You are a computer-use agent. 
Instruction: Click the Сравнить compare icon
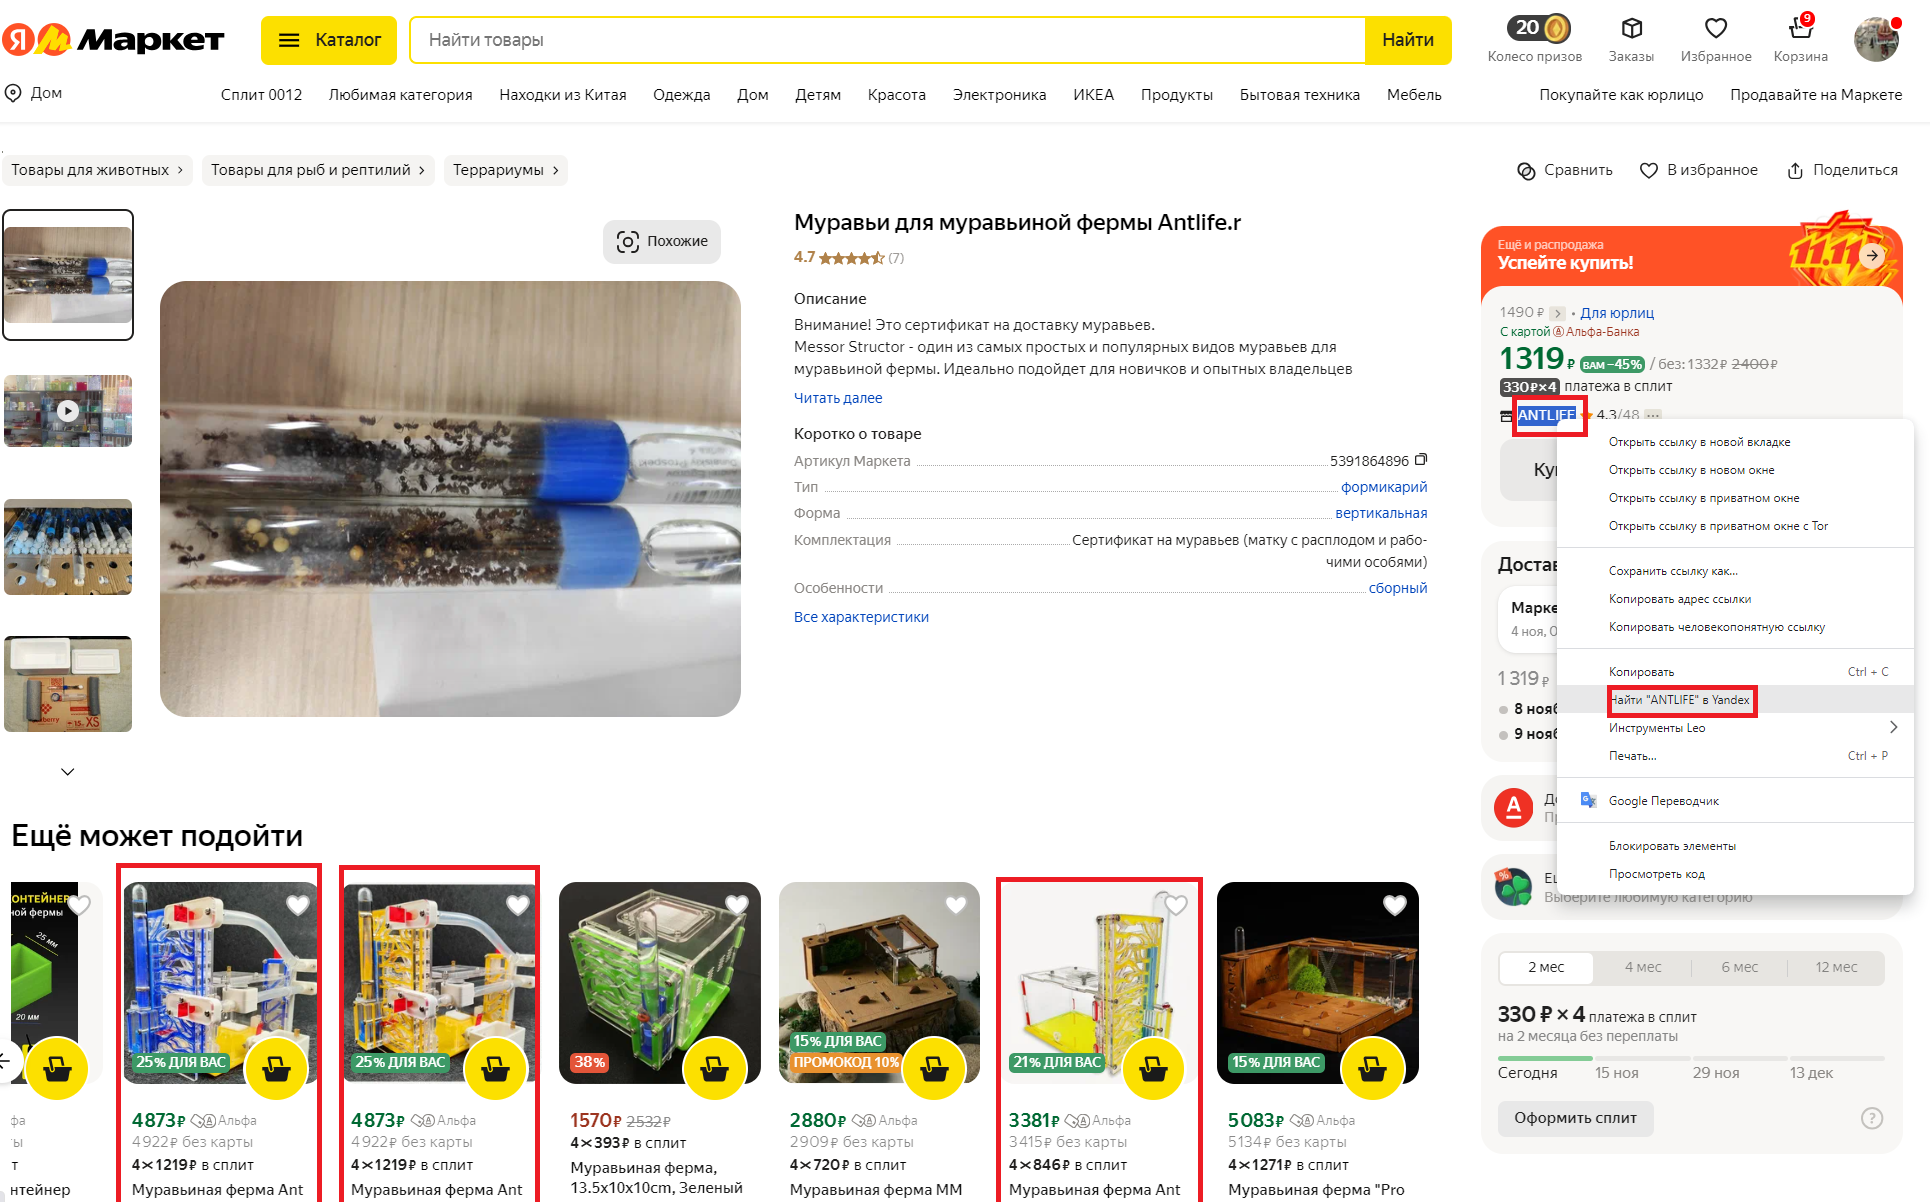click(x=1526, y=171)
